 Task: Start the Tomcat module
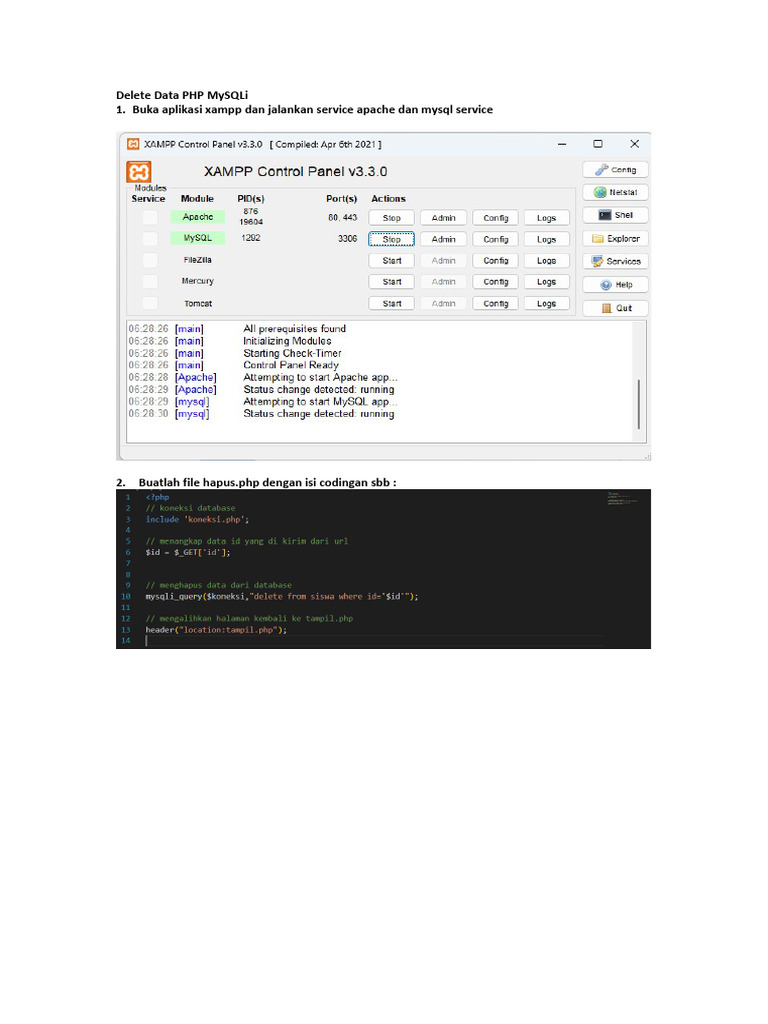coord(391,304)
